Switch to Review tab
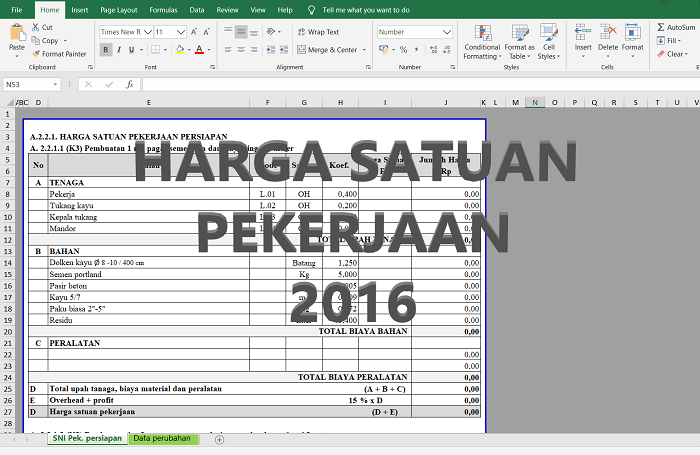 (x=227, y=10)
